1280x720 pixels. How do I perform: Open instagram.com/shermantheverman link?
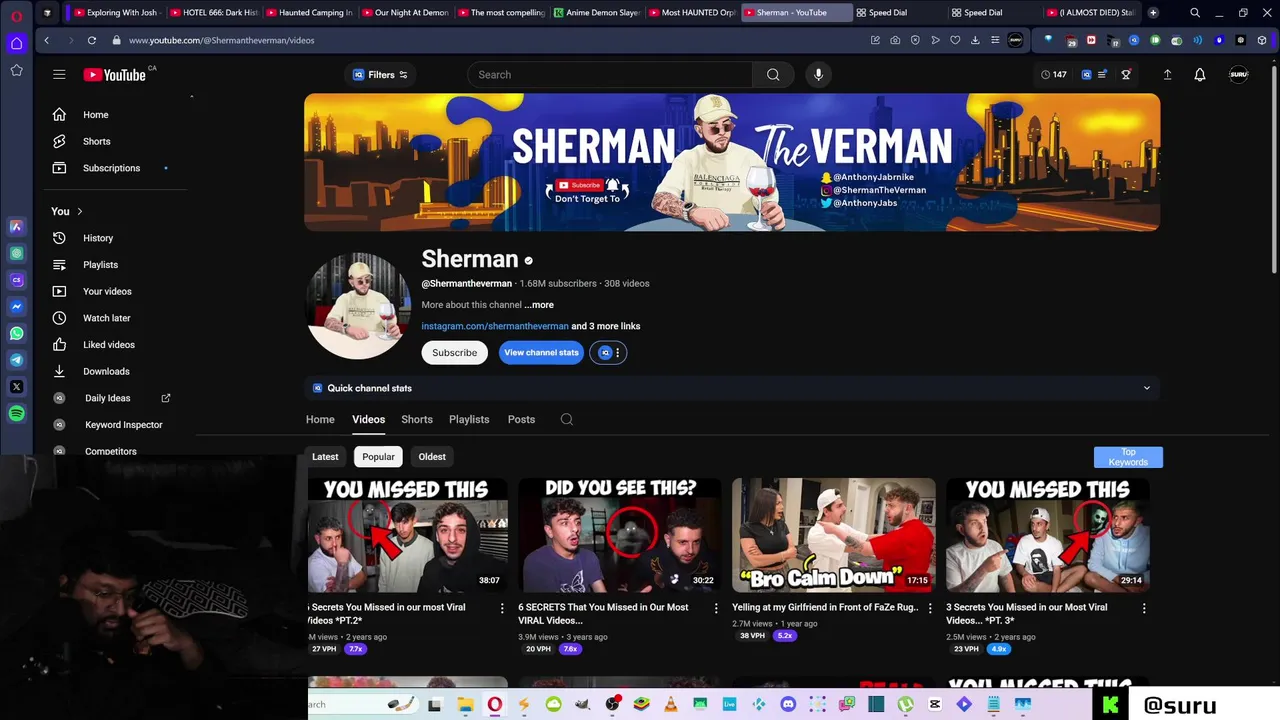[495, 326]
